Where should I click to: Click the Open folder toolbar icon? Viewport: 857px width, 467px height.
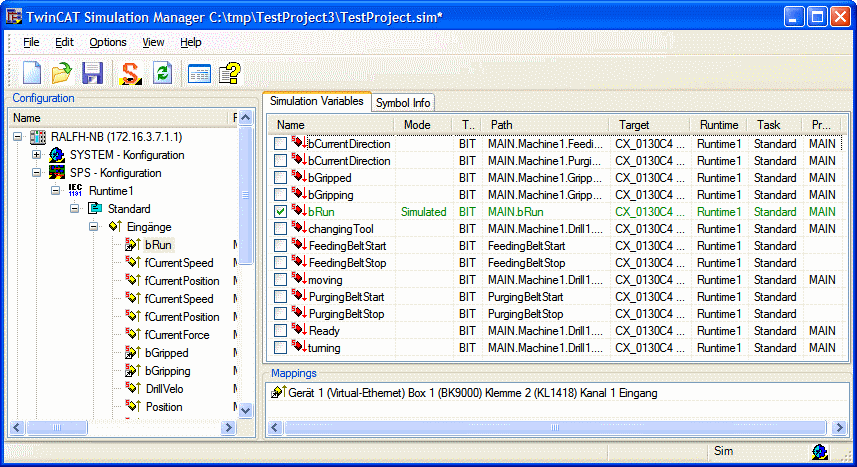coord(62,73)
